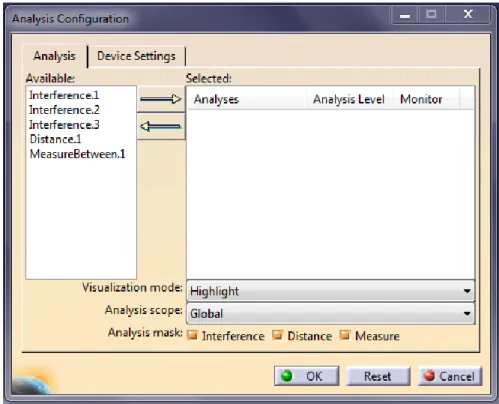Click the OK button
This screenshot has height=404, width=499.
tap(306, 376)
